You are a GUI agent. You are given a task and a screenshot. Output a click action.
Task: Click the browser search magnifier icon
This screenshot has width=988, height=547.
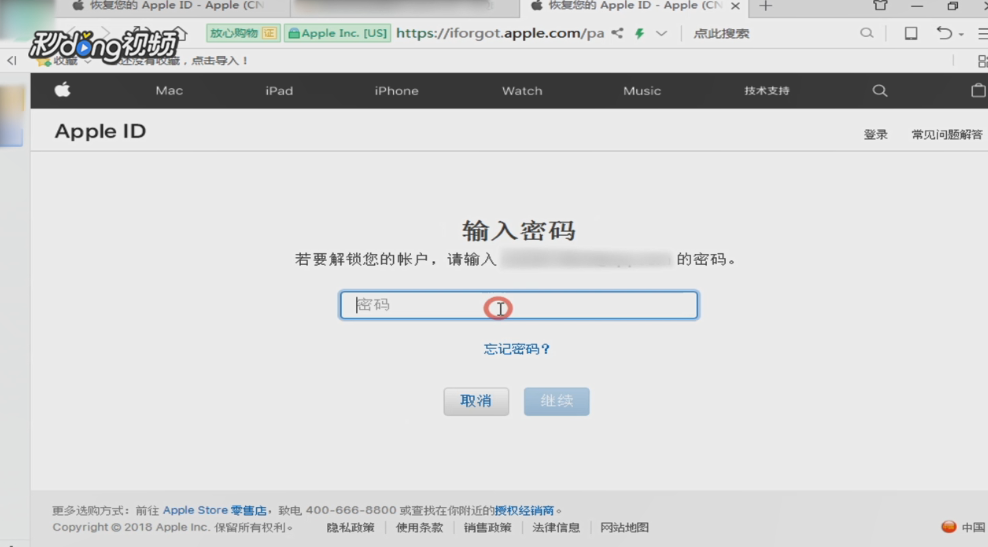867,33
